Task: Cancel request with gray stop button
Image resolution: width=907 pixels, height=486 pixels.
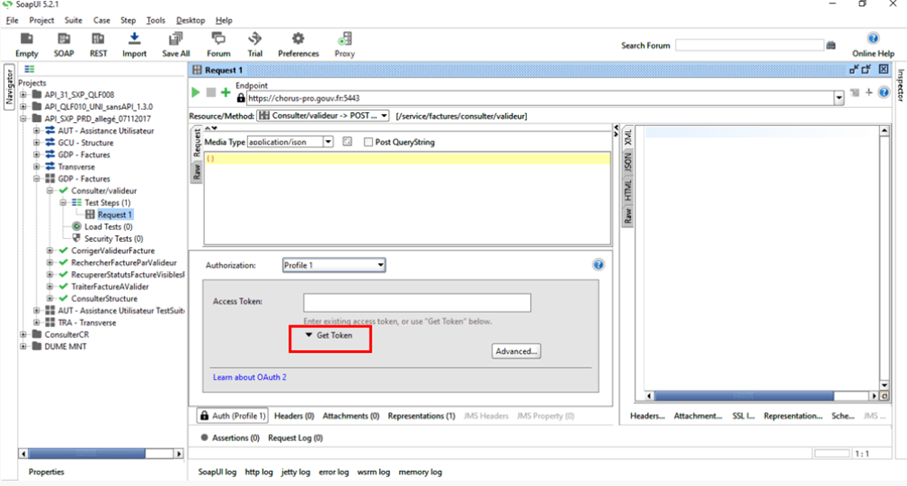Action: pos(211,92)
